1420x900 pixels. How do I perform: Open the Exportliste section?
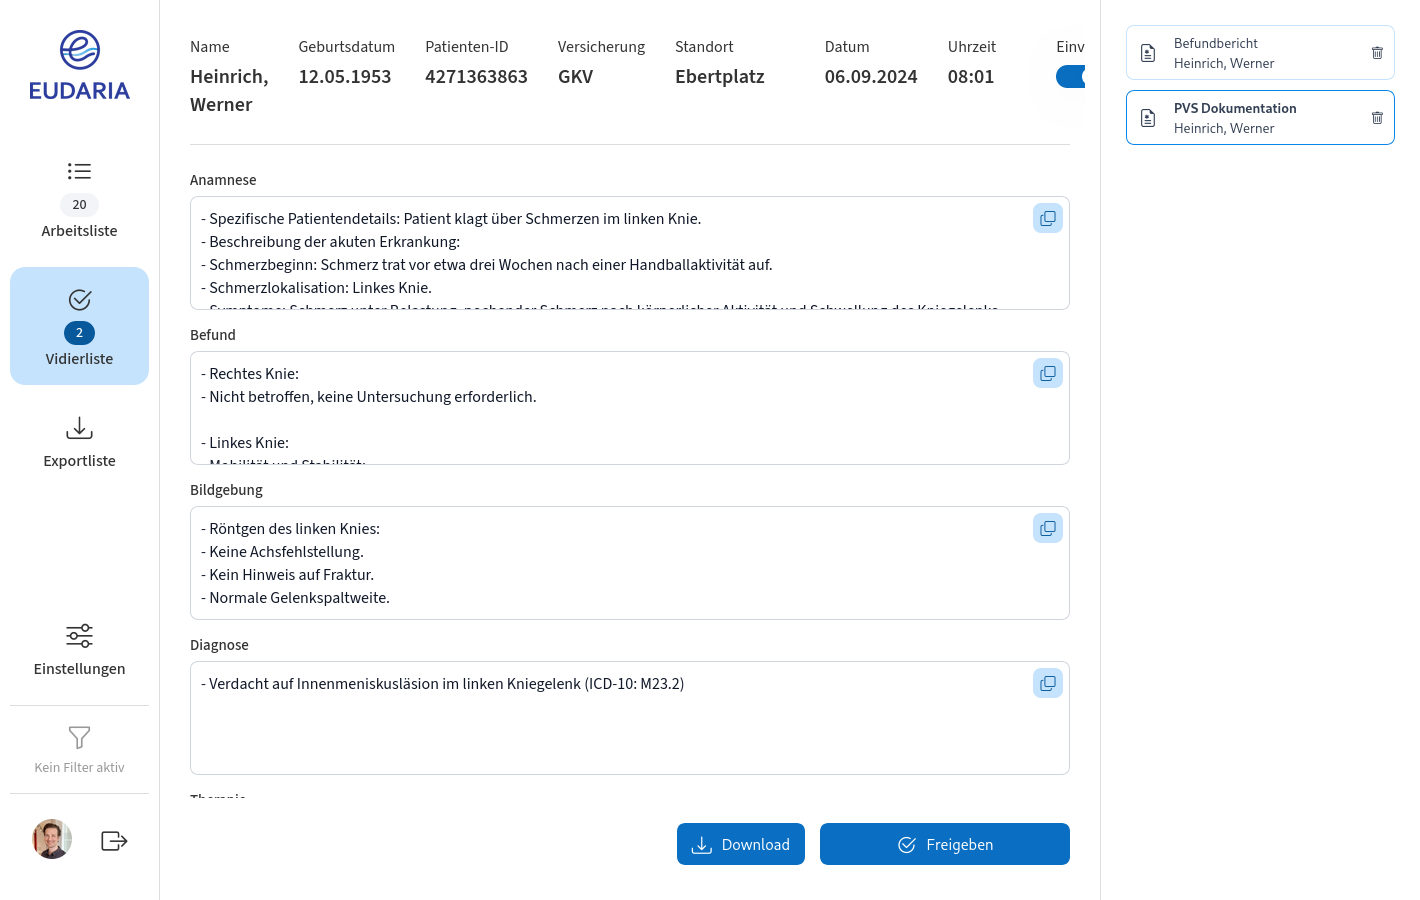79,442
